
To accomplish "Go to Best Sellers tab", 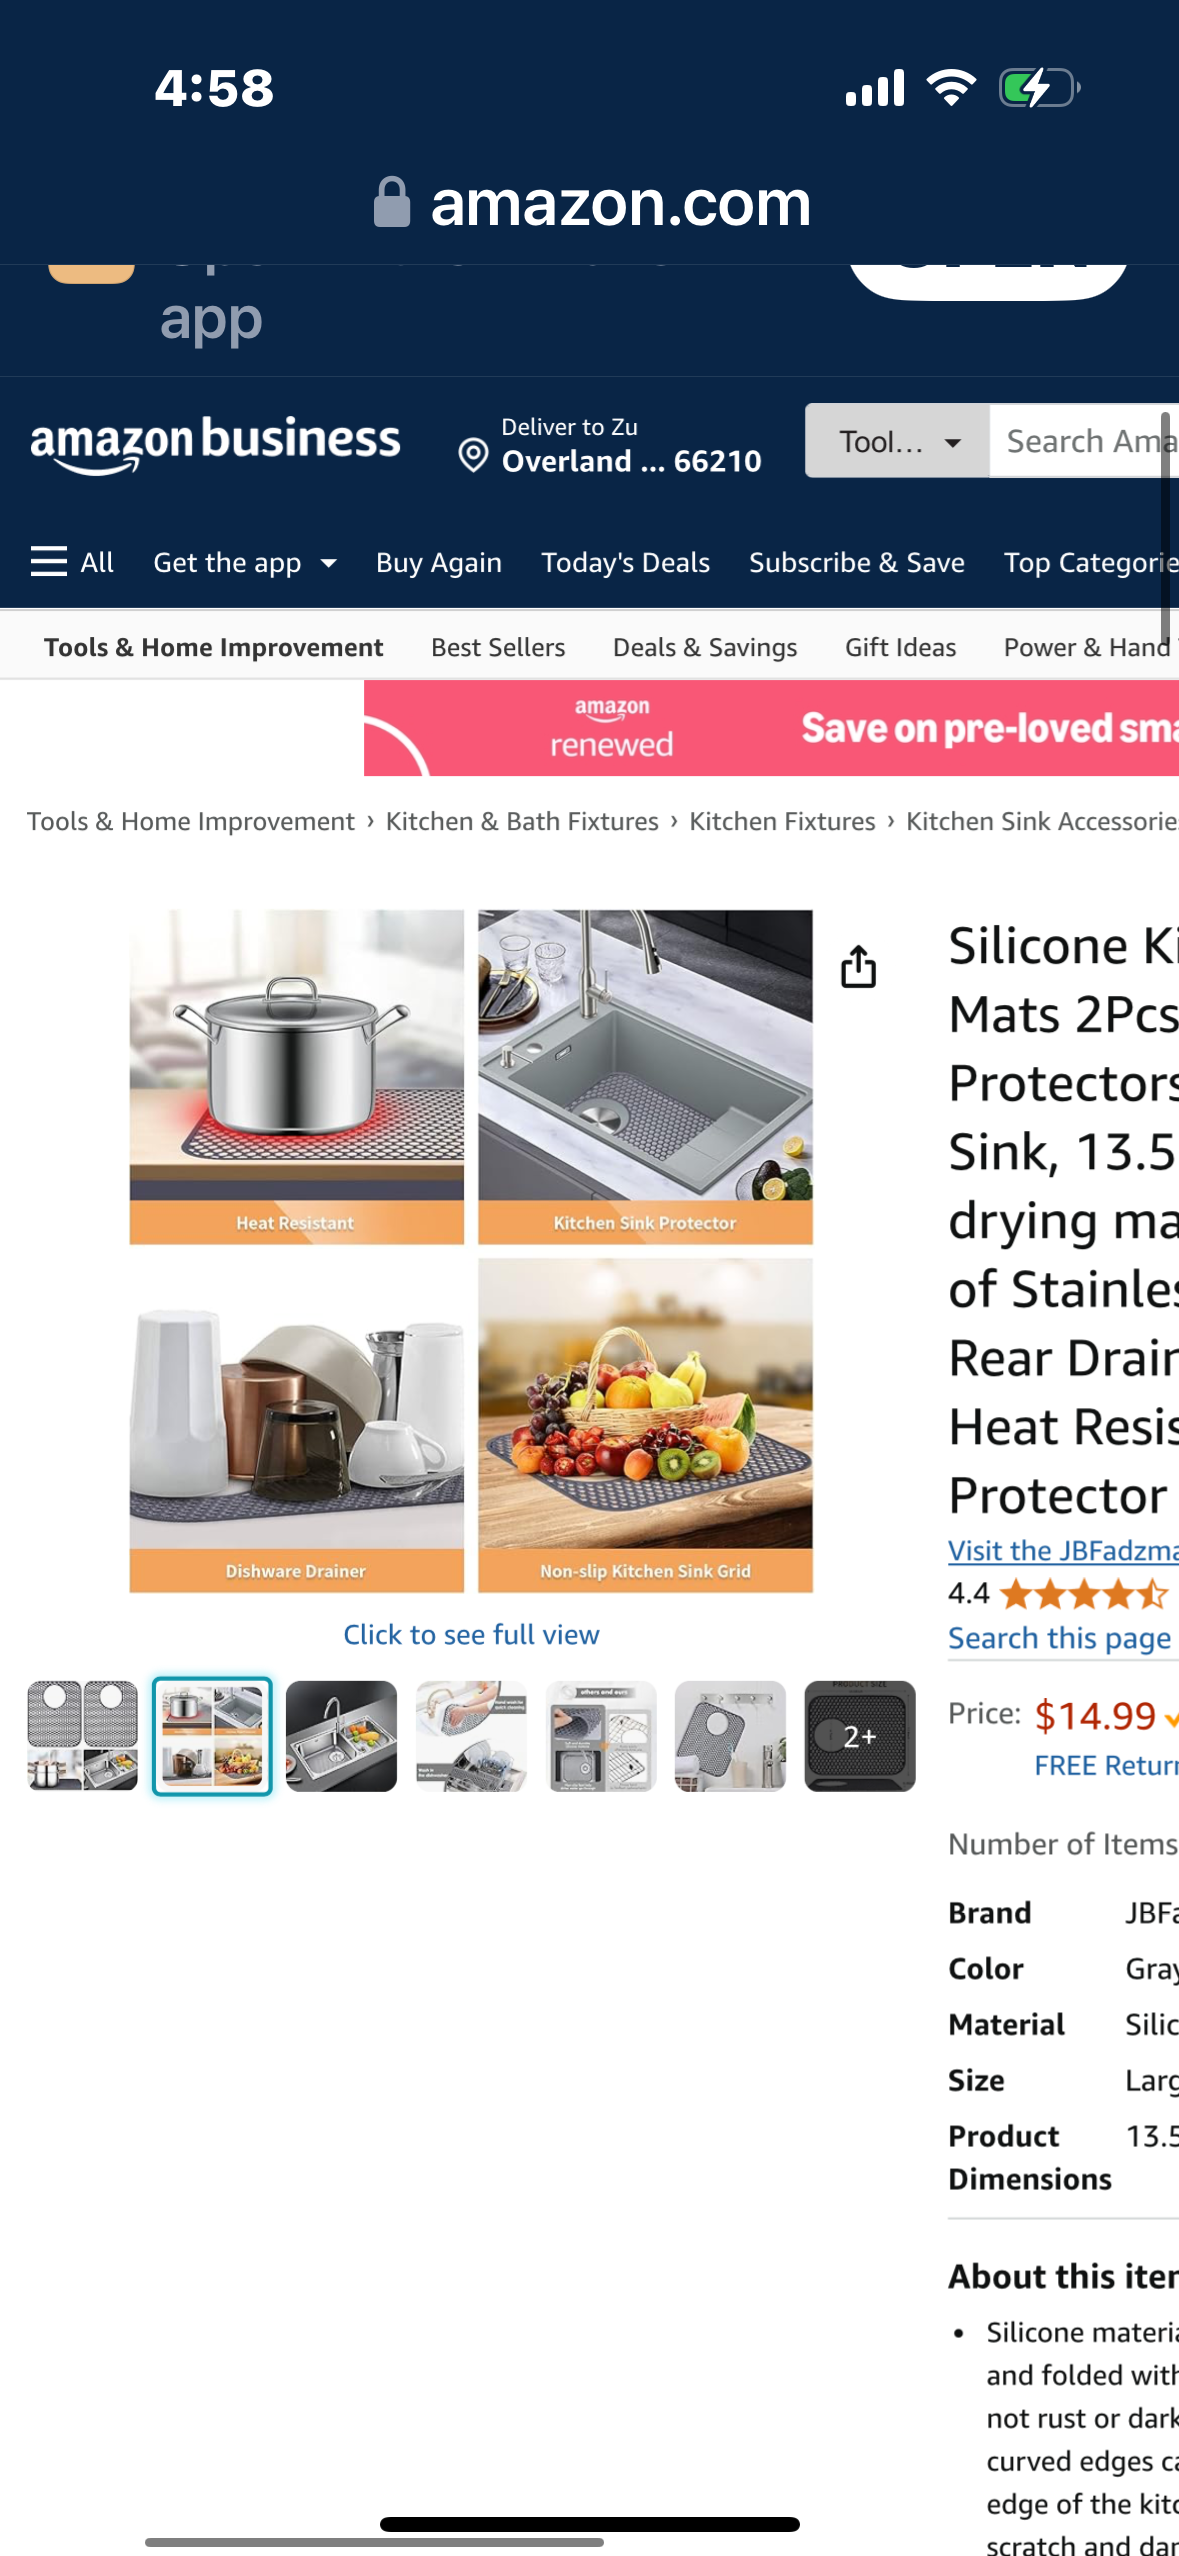I will 498,648.
